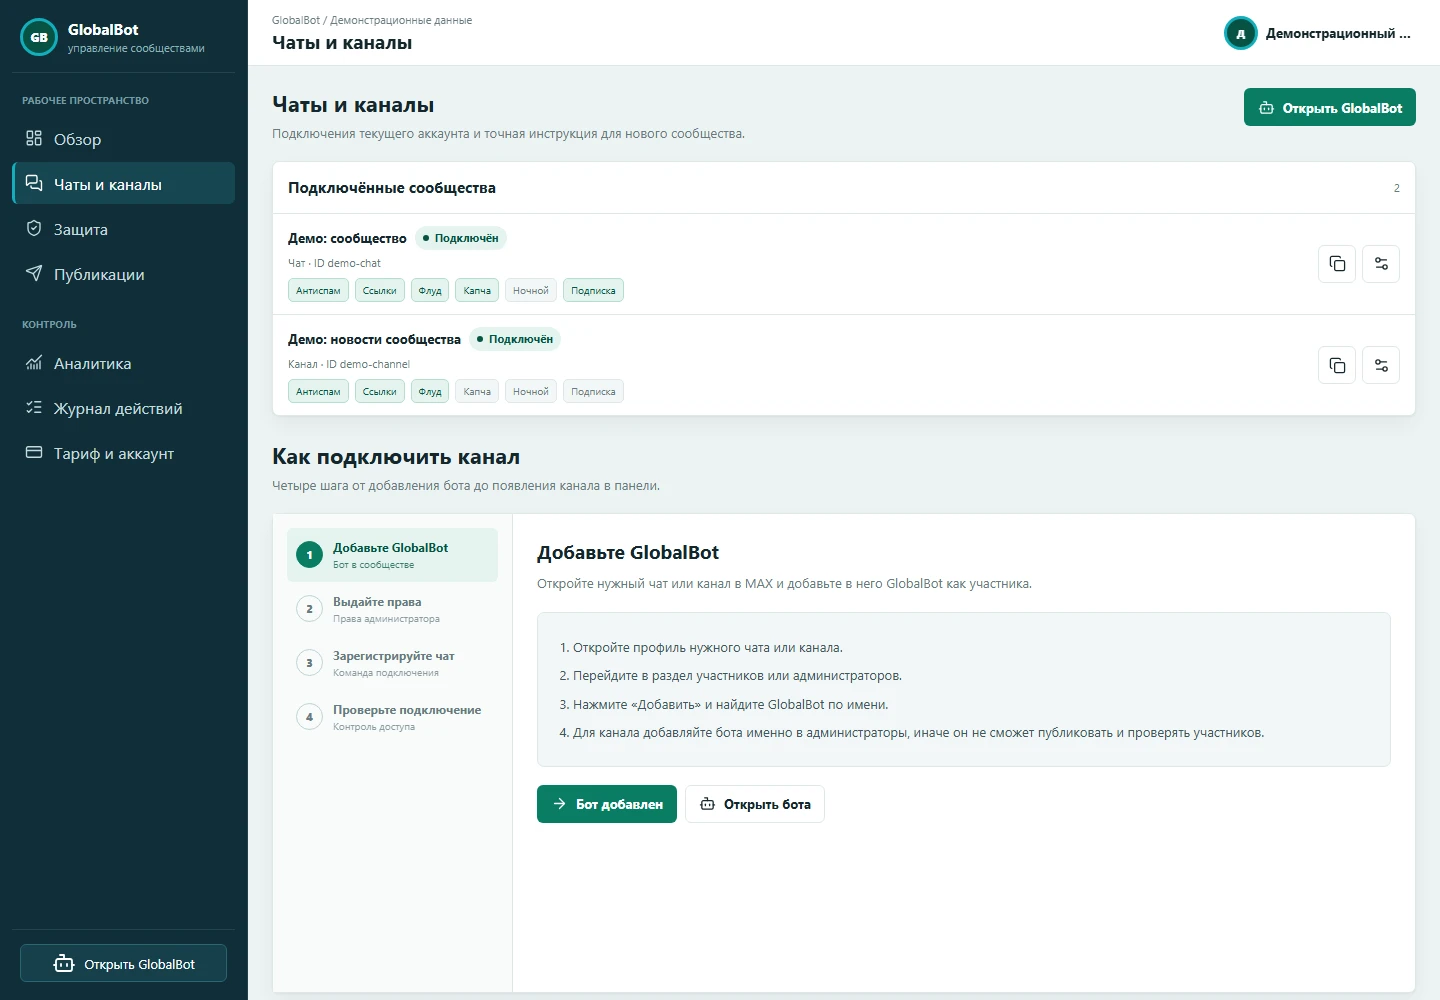Toggle Капча tag on Демо: сообщество
1440x1000 pixels.
pyautogui.click(x=477, y=291)
